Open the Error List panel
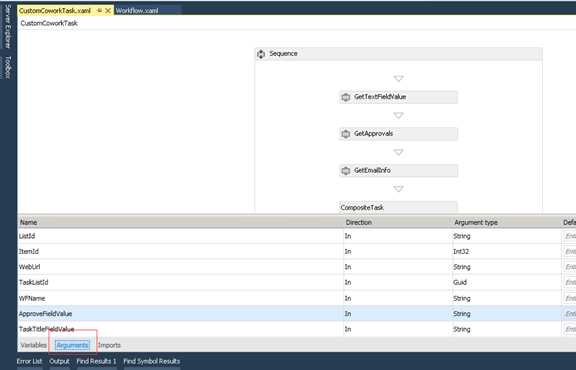The height and width of the screenshot is (370, 576). pyautogui.click(x=29, y=361)
